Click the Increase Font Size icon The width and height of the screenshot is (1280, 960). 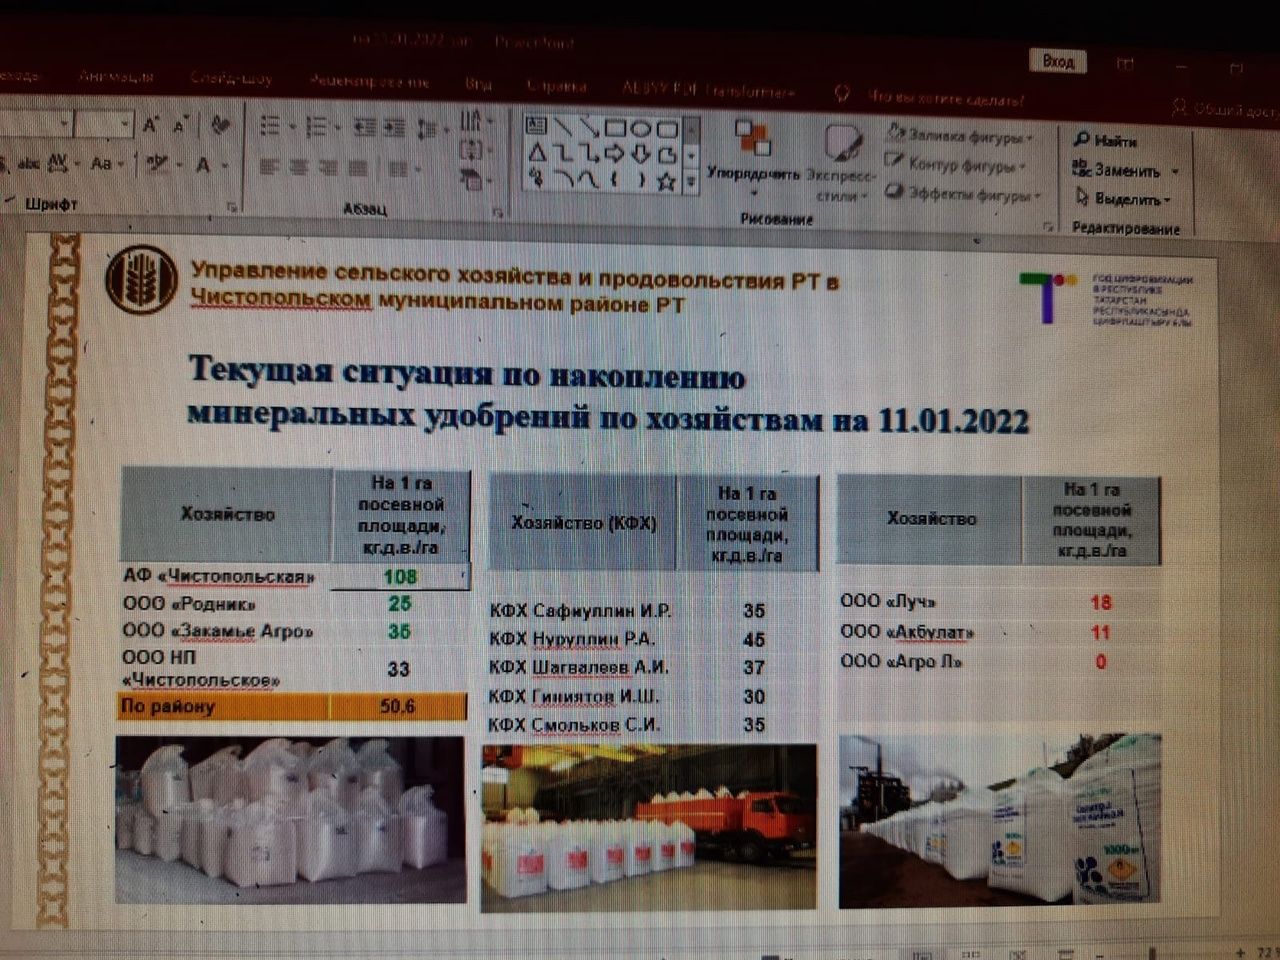tap(150, 125)
